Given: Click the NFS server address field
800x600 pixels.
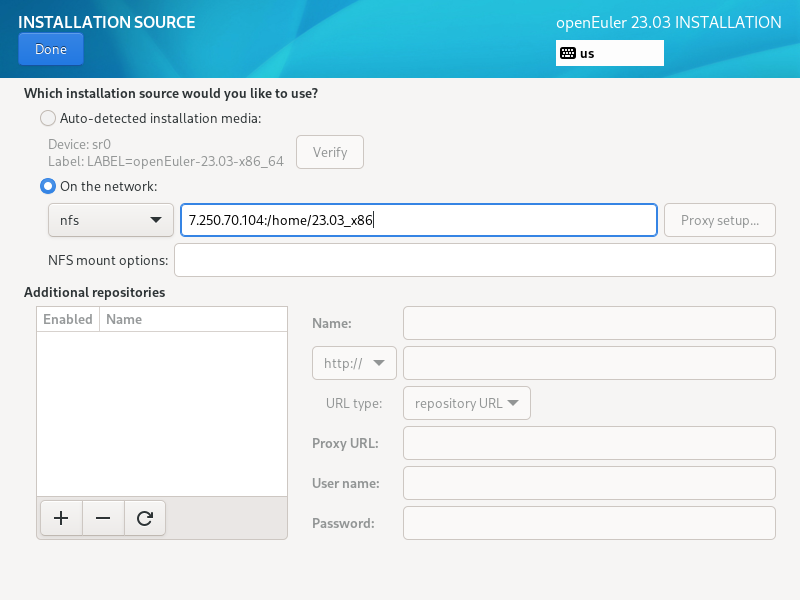Looking at the screenshot, I should [x=418, y=220].
